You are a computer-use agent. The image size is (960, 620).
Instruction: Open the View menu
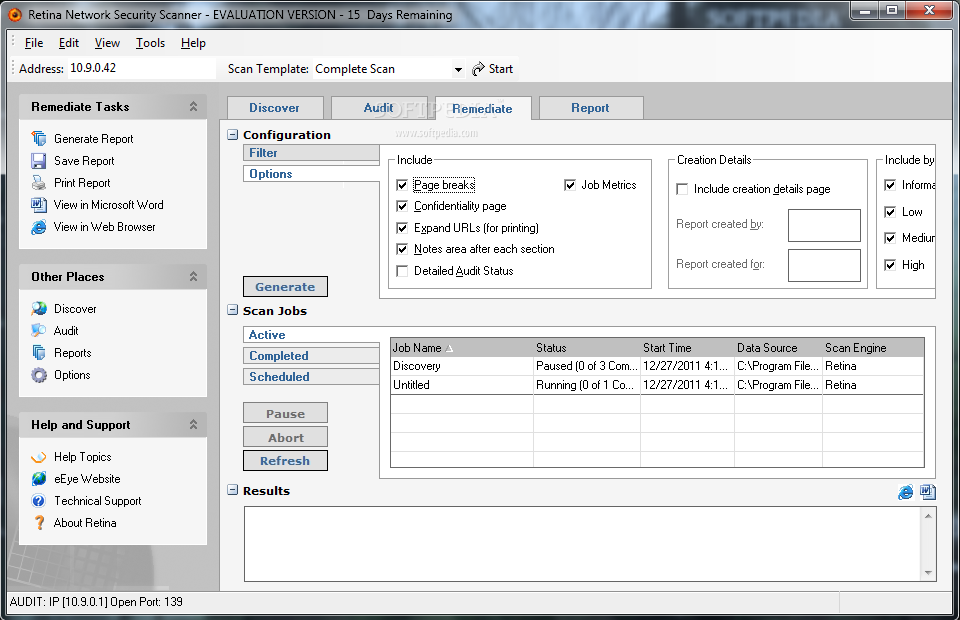pyautogui.click(x=107, y=43)
